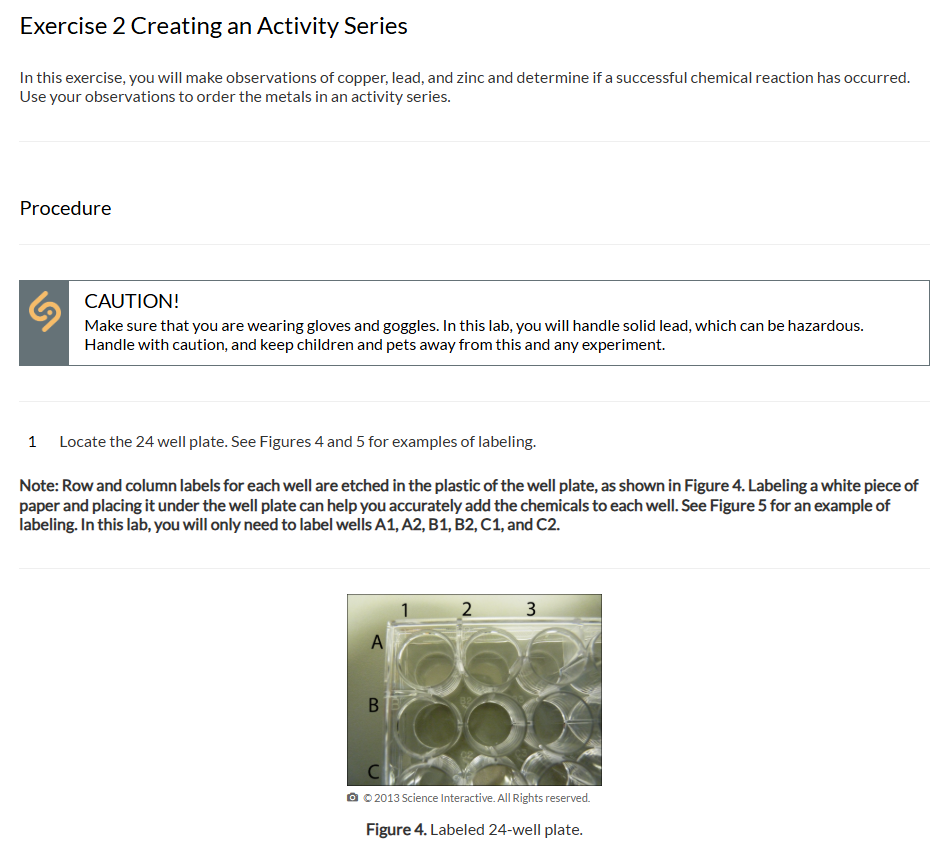This screenshot has height=856, width=937.
Task: Click the 'Locate the 24 well plate' step
Action: [x=298, y=442]
